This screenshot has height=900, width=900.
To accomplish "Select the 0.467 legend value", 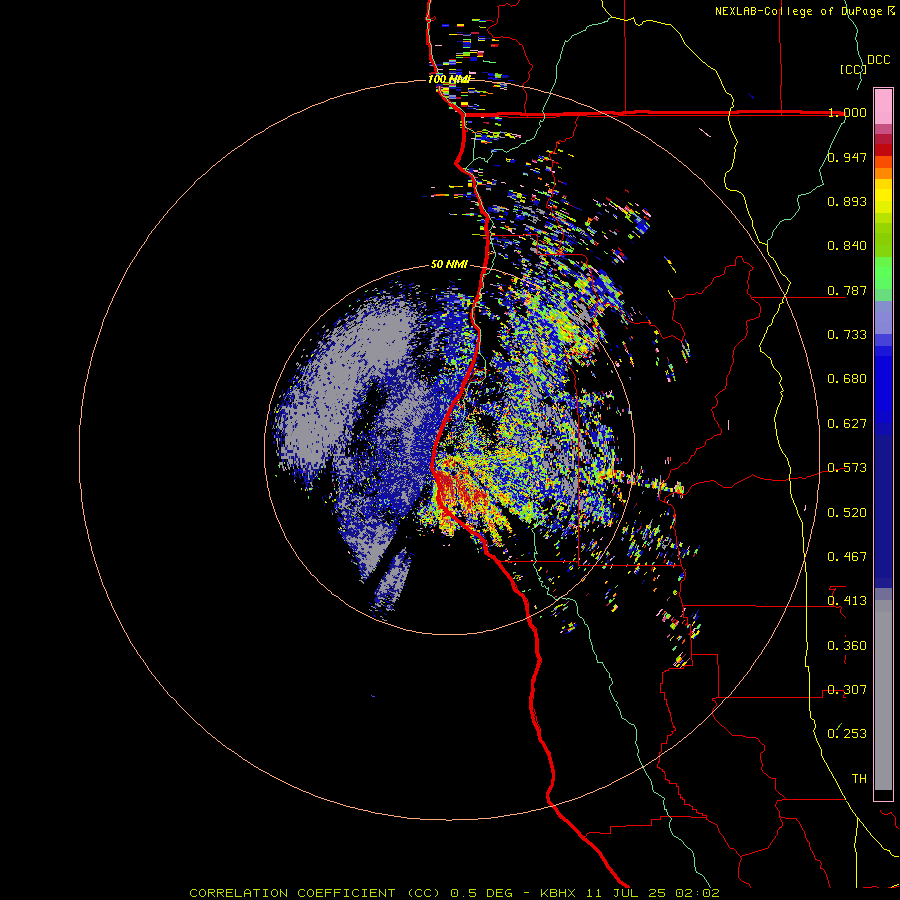I will pos(847,557).
